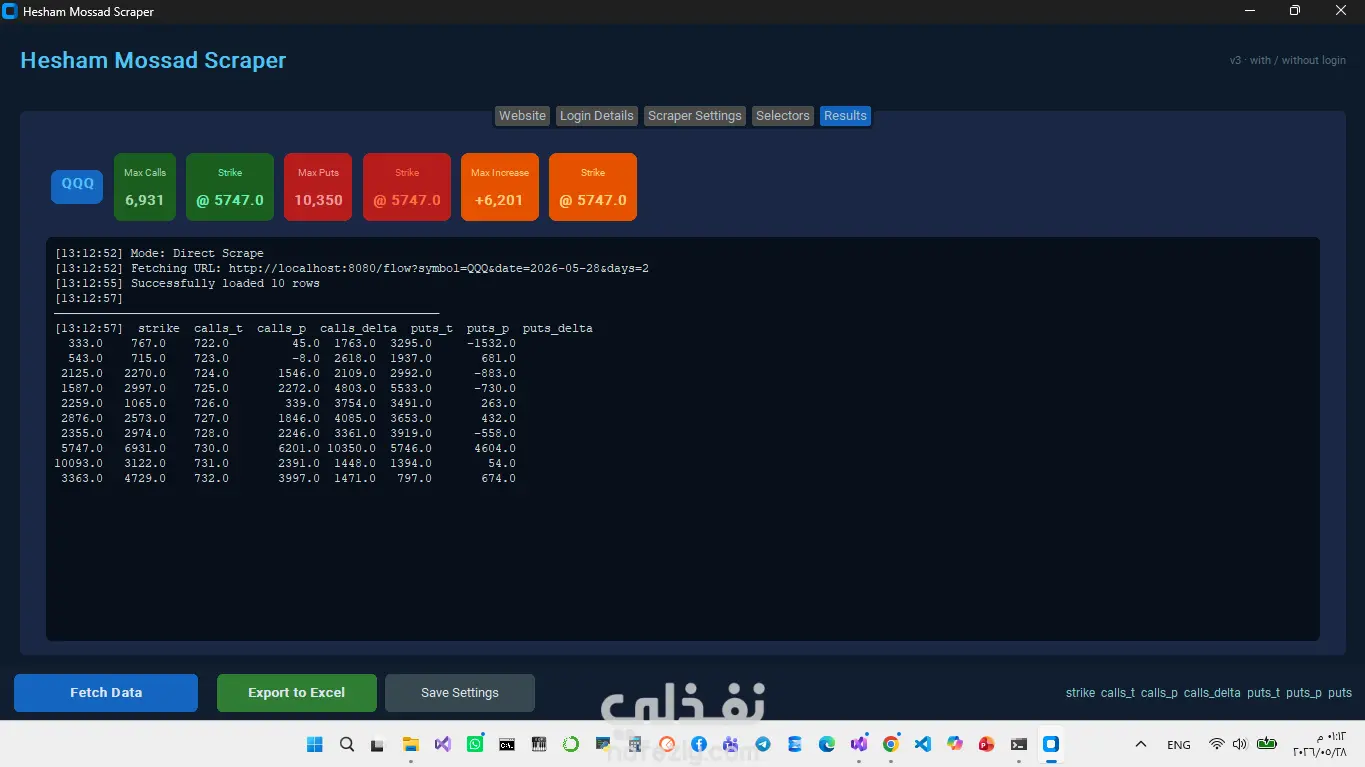Go to the Scraper Settings tab
This screenshot has width=1365, height=767.
[695, 116]
